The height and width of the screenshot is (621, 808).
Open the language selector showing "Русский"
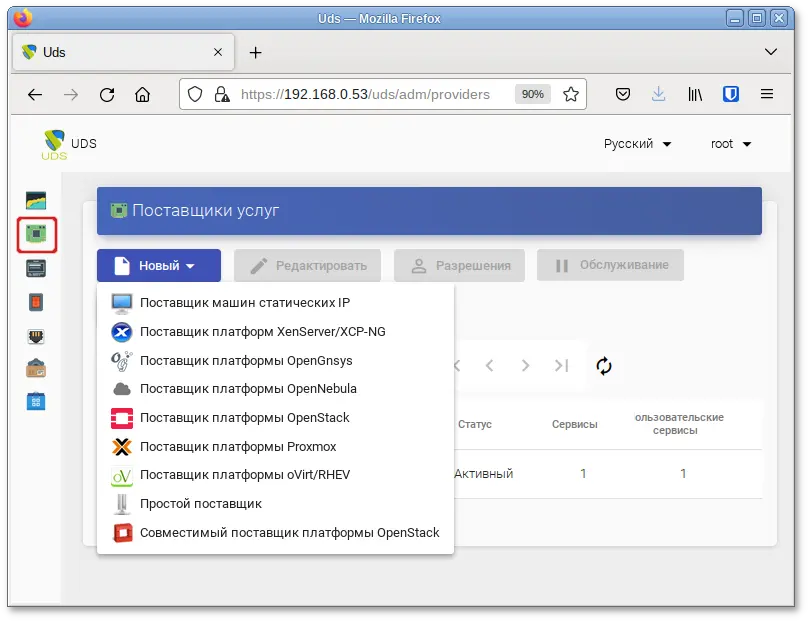click(x=638, y=143)
